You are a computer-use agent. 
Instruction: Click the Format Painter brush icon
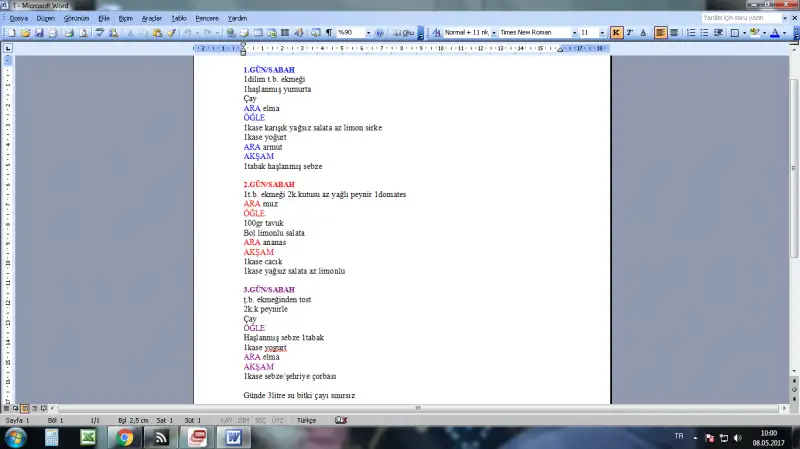pos(171,33)
